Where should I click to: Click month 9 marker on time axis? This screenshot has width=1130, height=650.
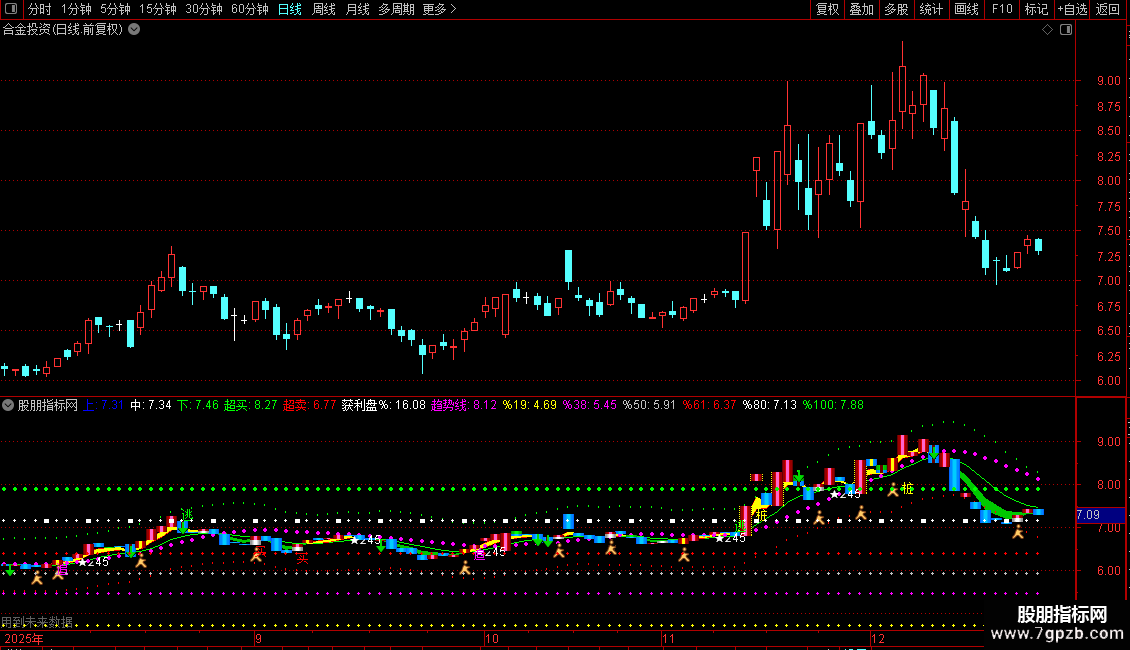coord(258,638)
